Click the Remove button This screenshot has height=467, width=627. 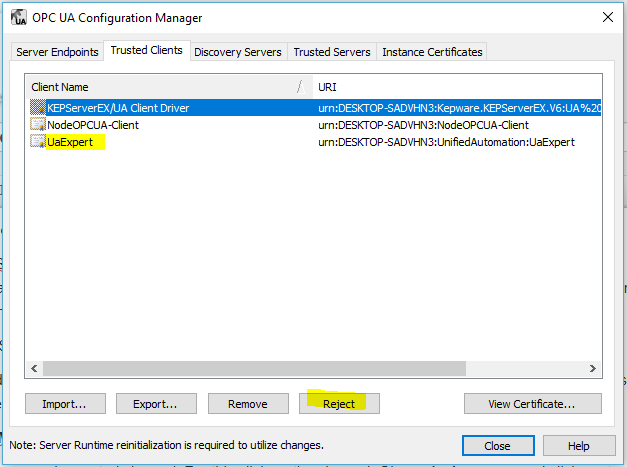pos(248,404)
